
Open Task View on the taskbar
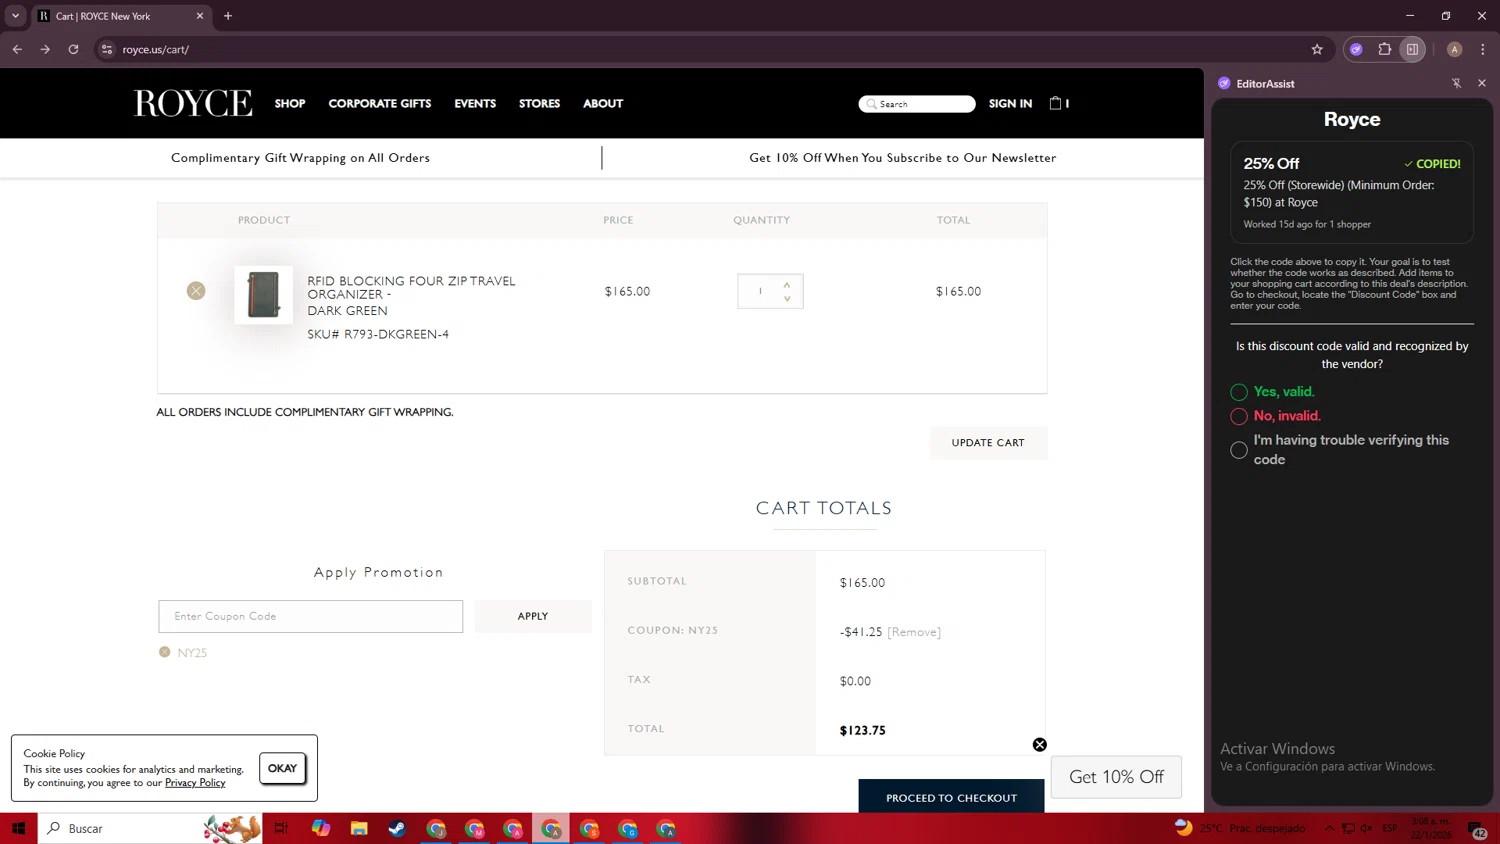(x=281, y=828)
